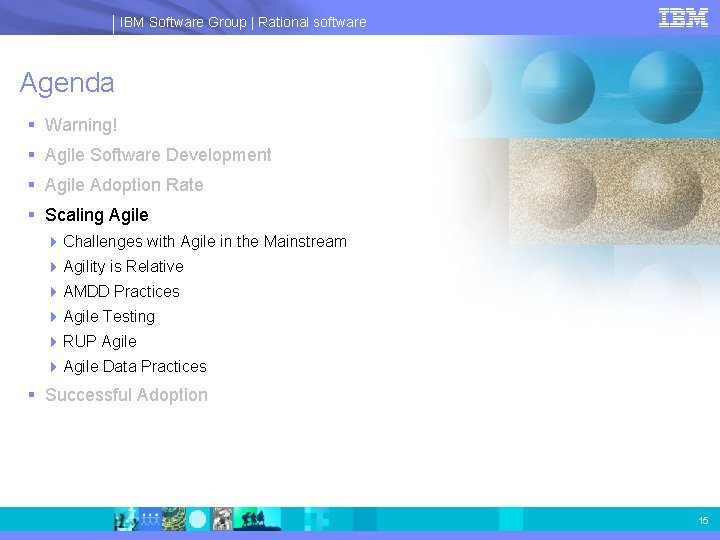Viewport: 720px width, 540px height.
Task: Click the Agile Data Practices sub-item
Action: click(x=135, y=366)
